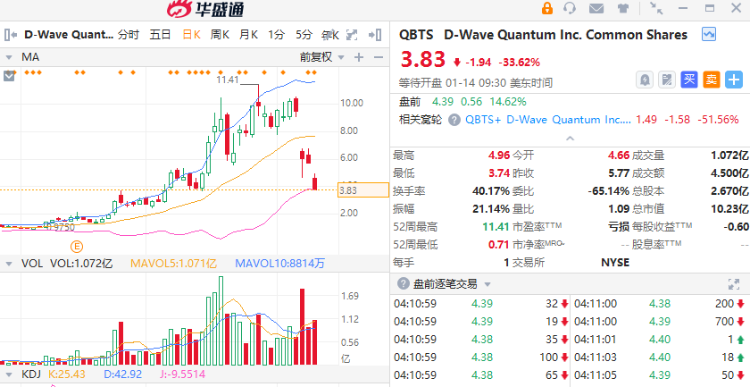This screenshot has width=750, height=387.
Task: Click the blue 买 buy button
Action: pyautogui.click(x=689, y=79)
